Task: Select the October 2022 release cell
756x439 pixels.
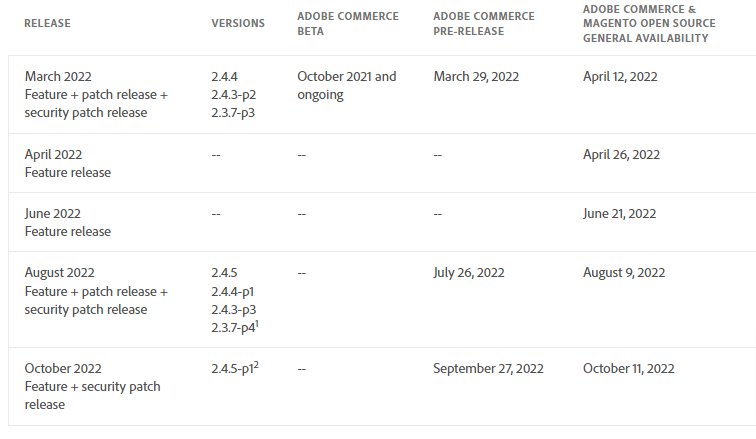Action: [x=92, y=386]
